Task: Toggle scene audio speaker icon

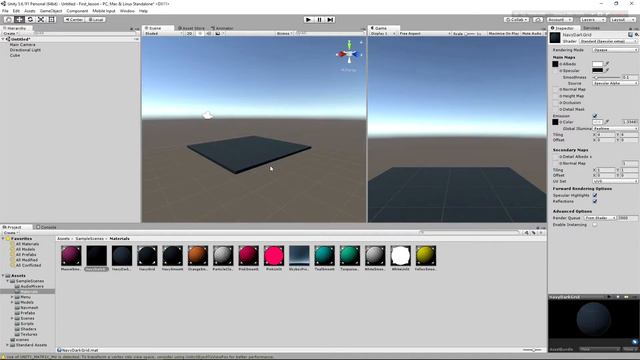Action: 209,33
